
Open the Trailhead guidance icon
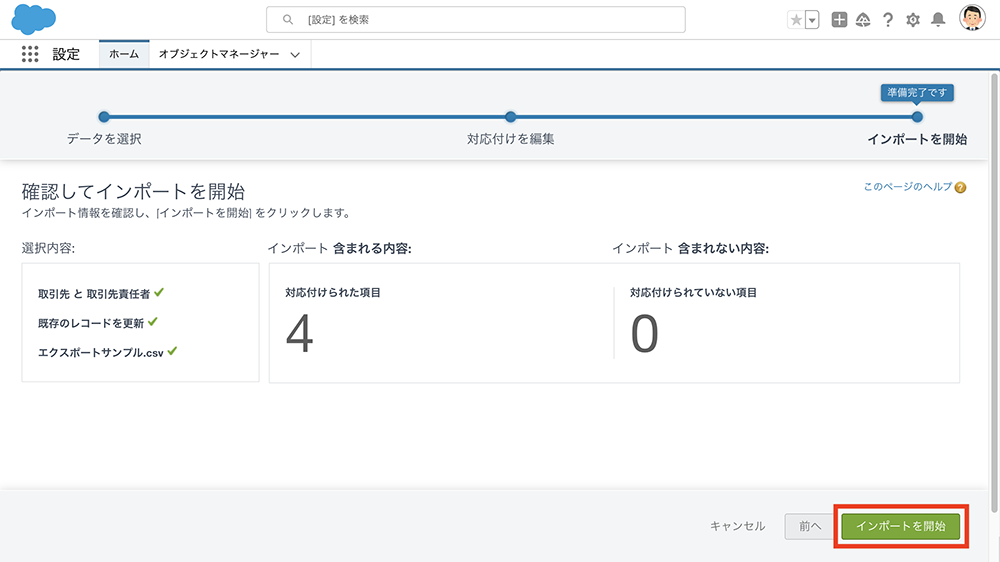863,20
